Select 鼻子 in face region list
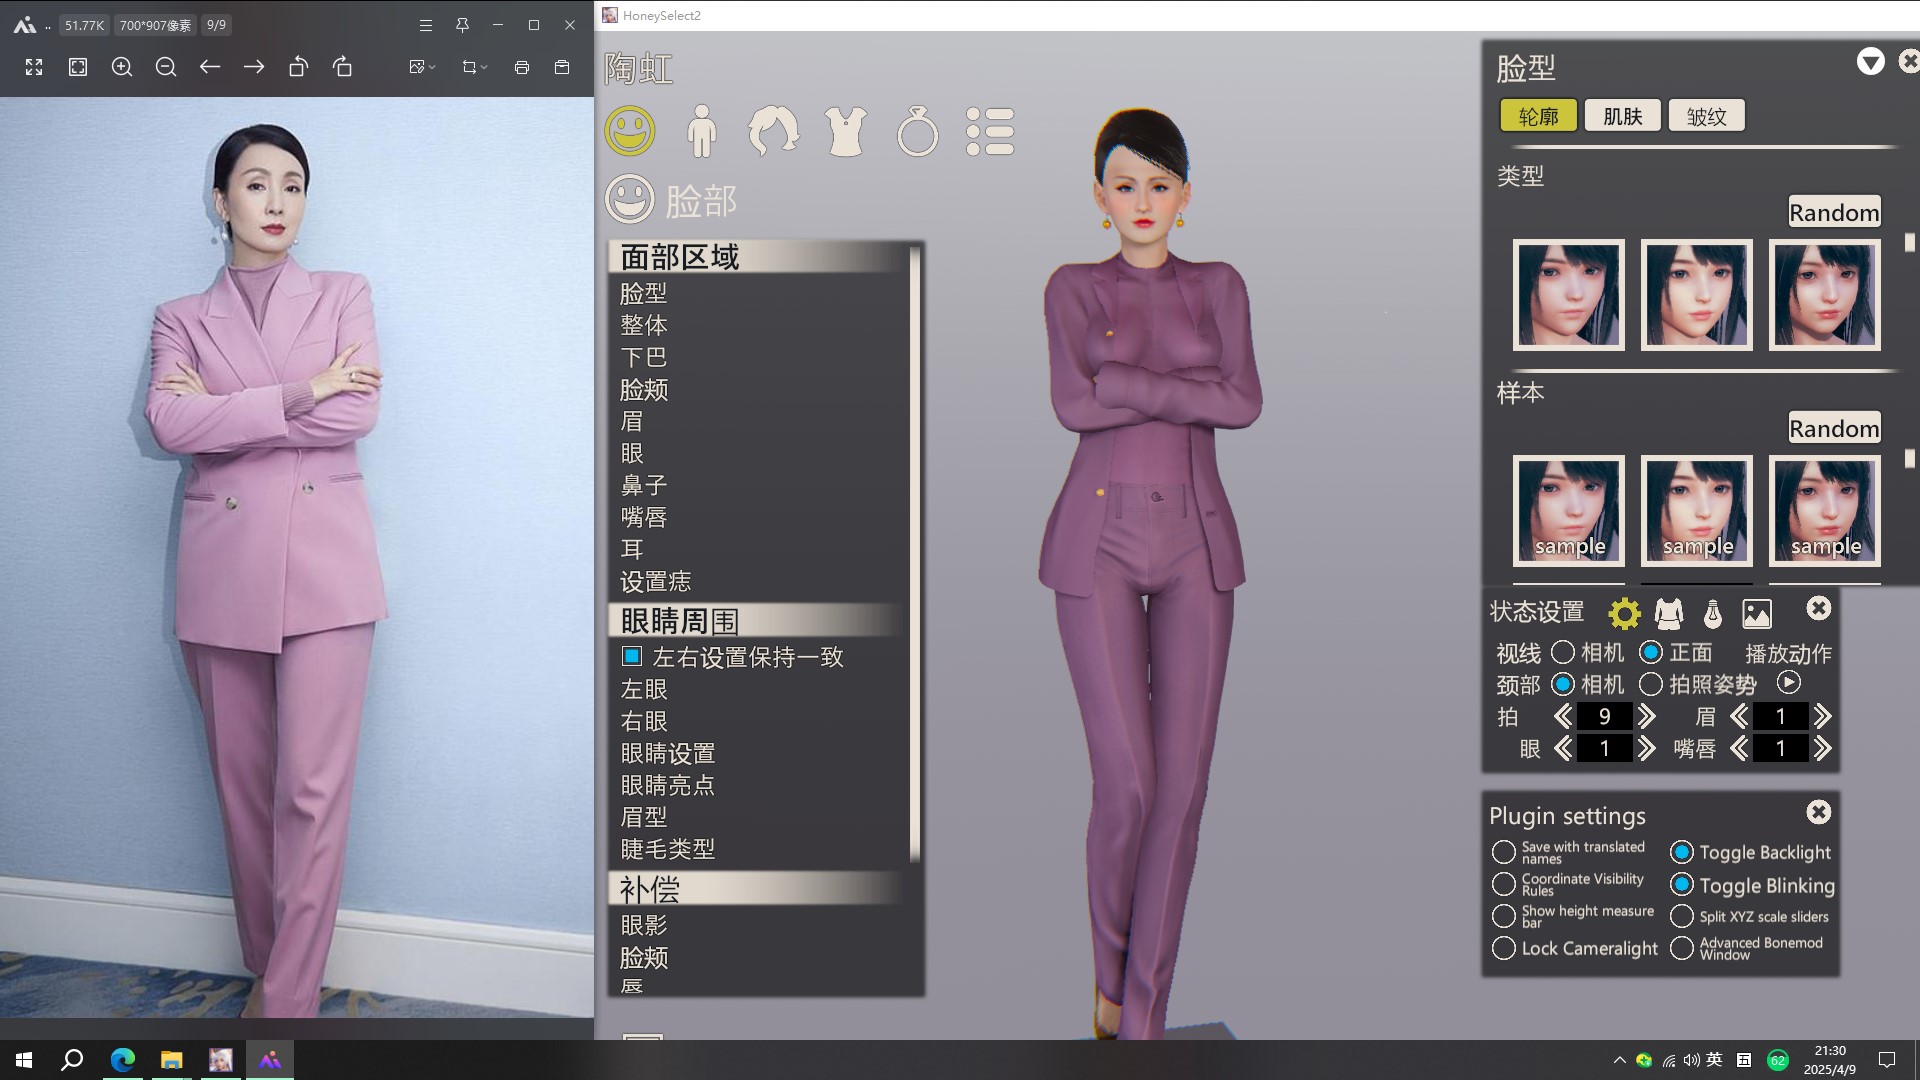The width and height of the screenshot is (1920, 1080). click(643, 486)
